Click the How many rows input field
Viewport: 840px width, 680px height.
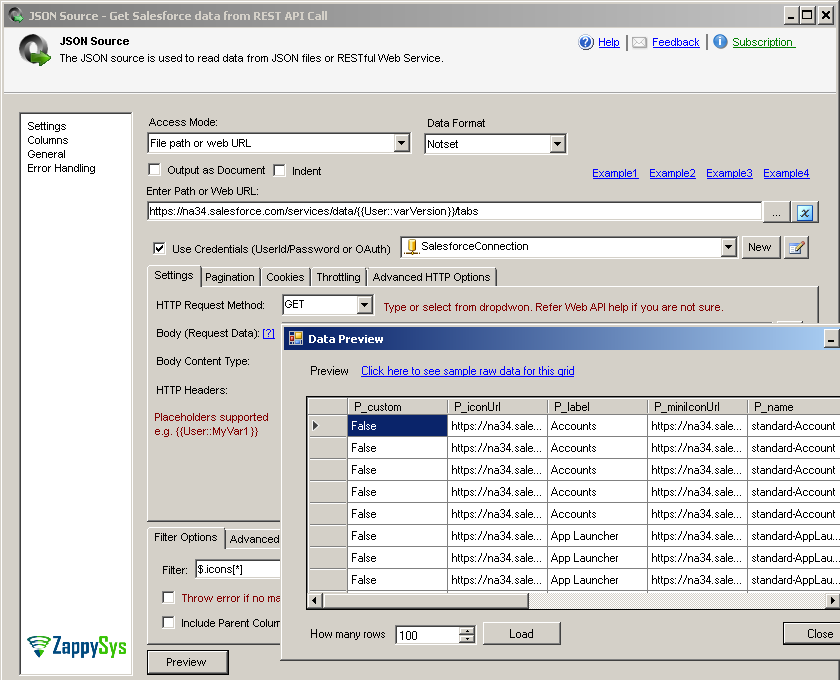click(428, 635)
